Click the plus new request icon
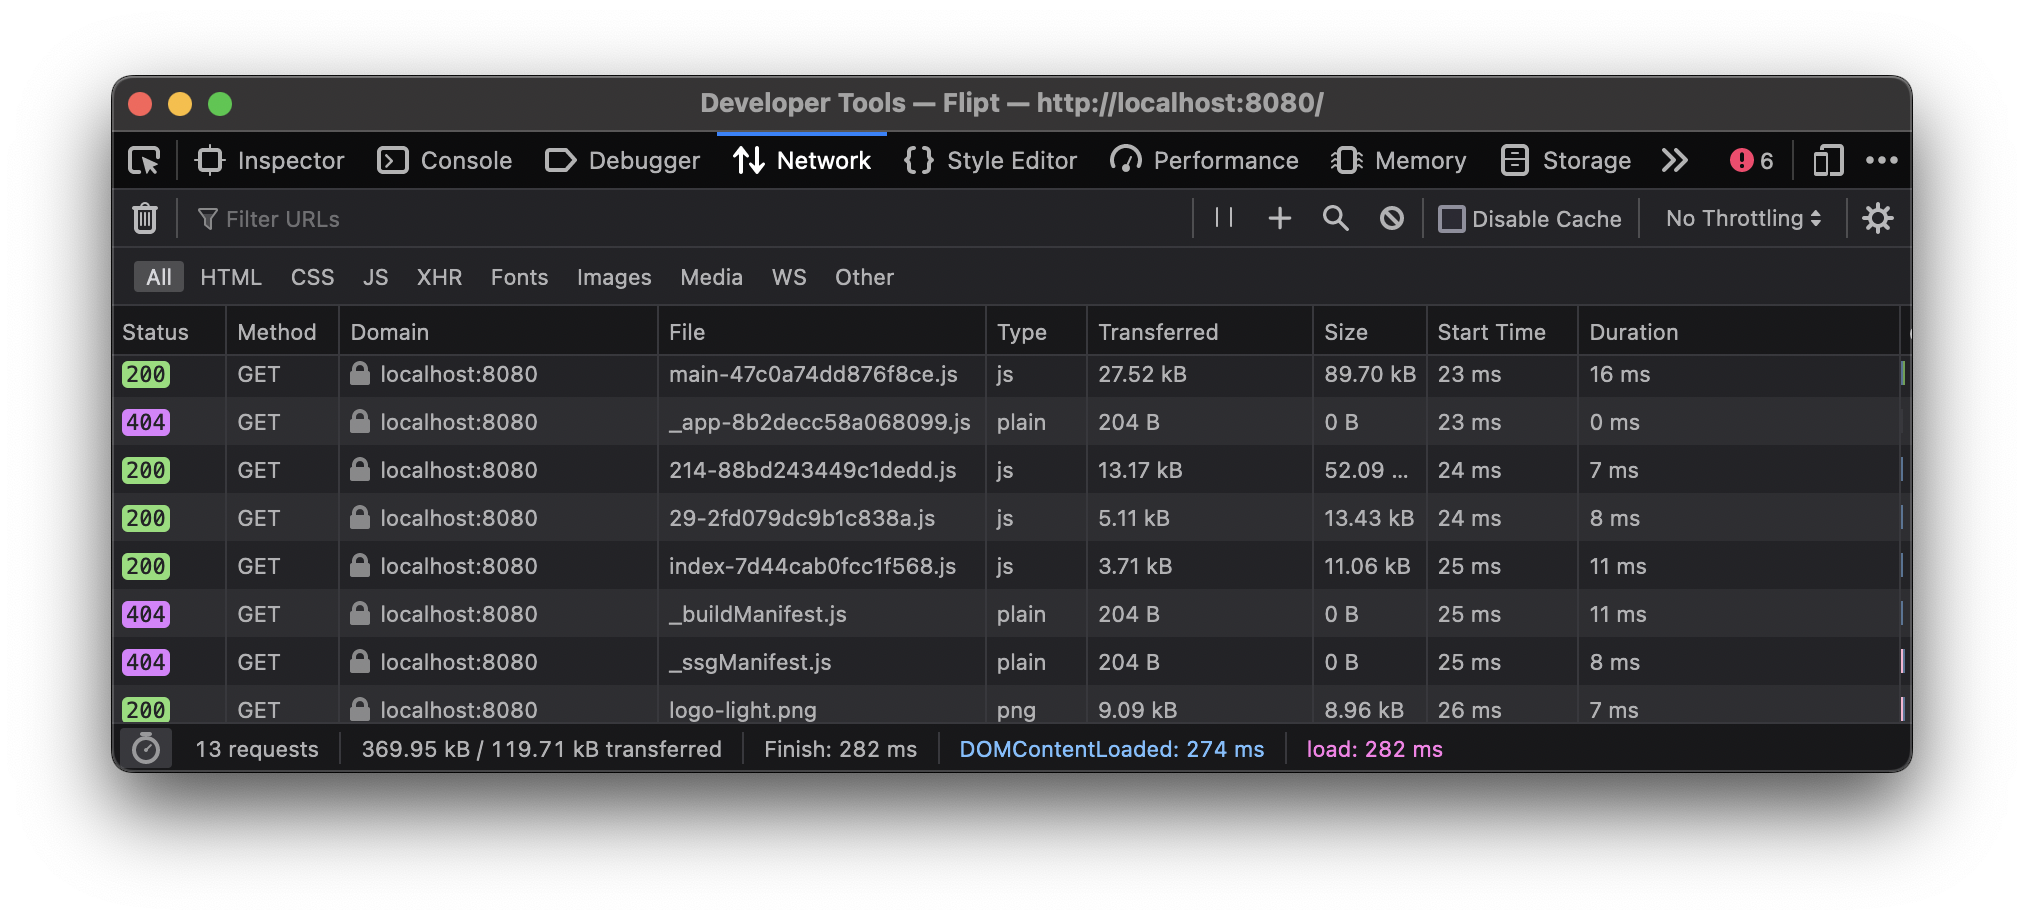 (1280, 218)
